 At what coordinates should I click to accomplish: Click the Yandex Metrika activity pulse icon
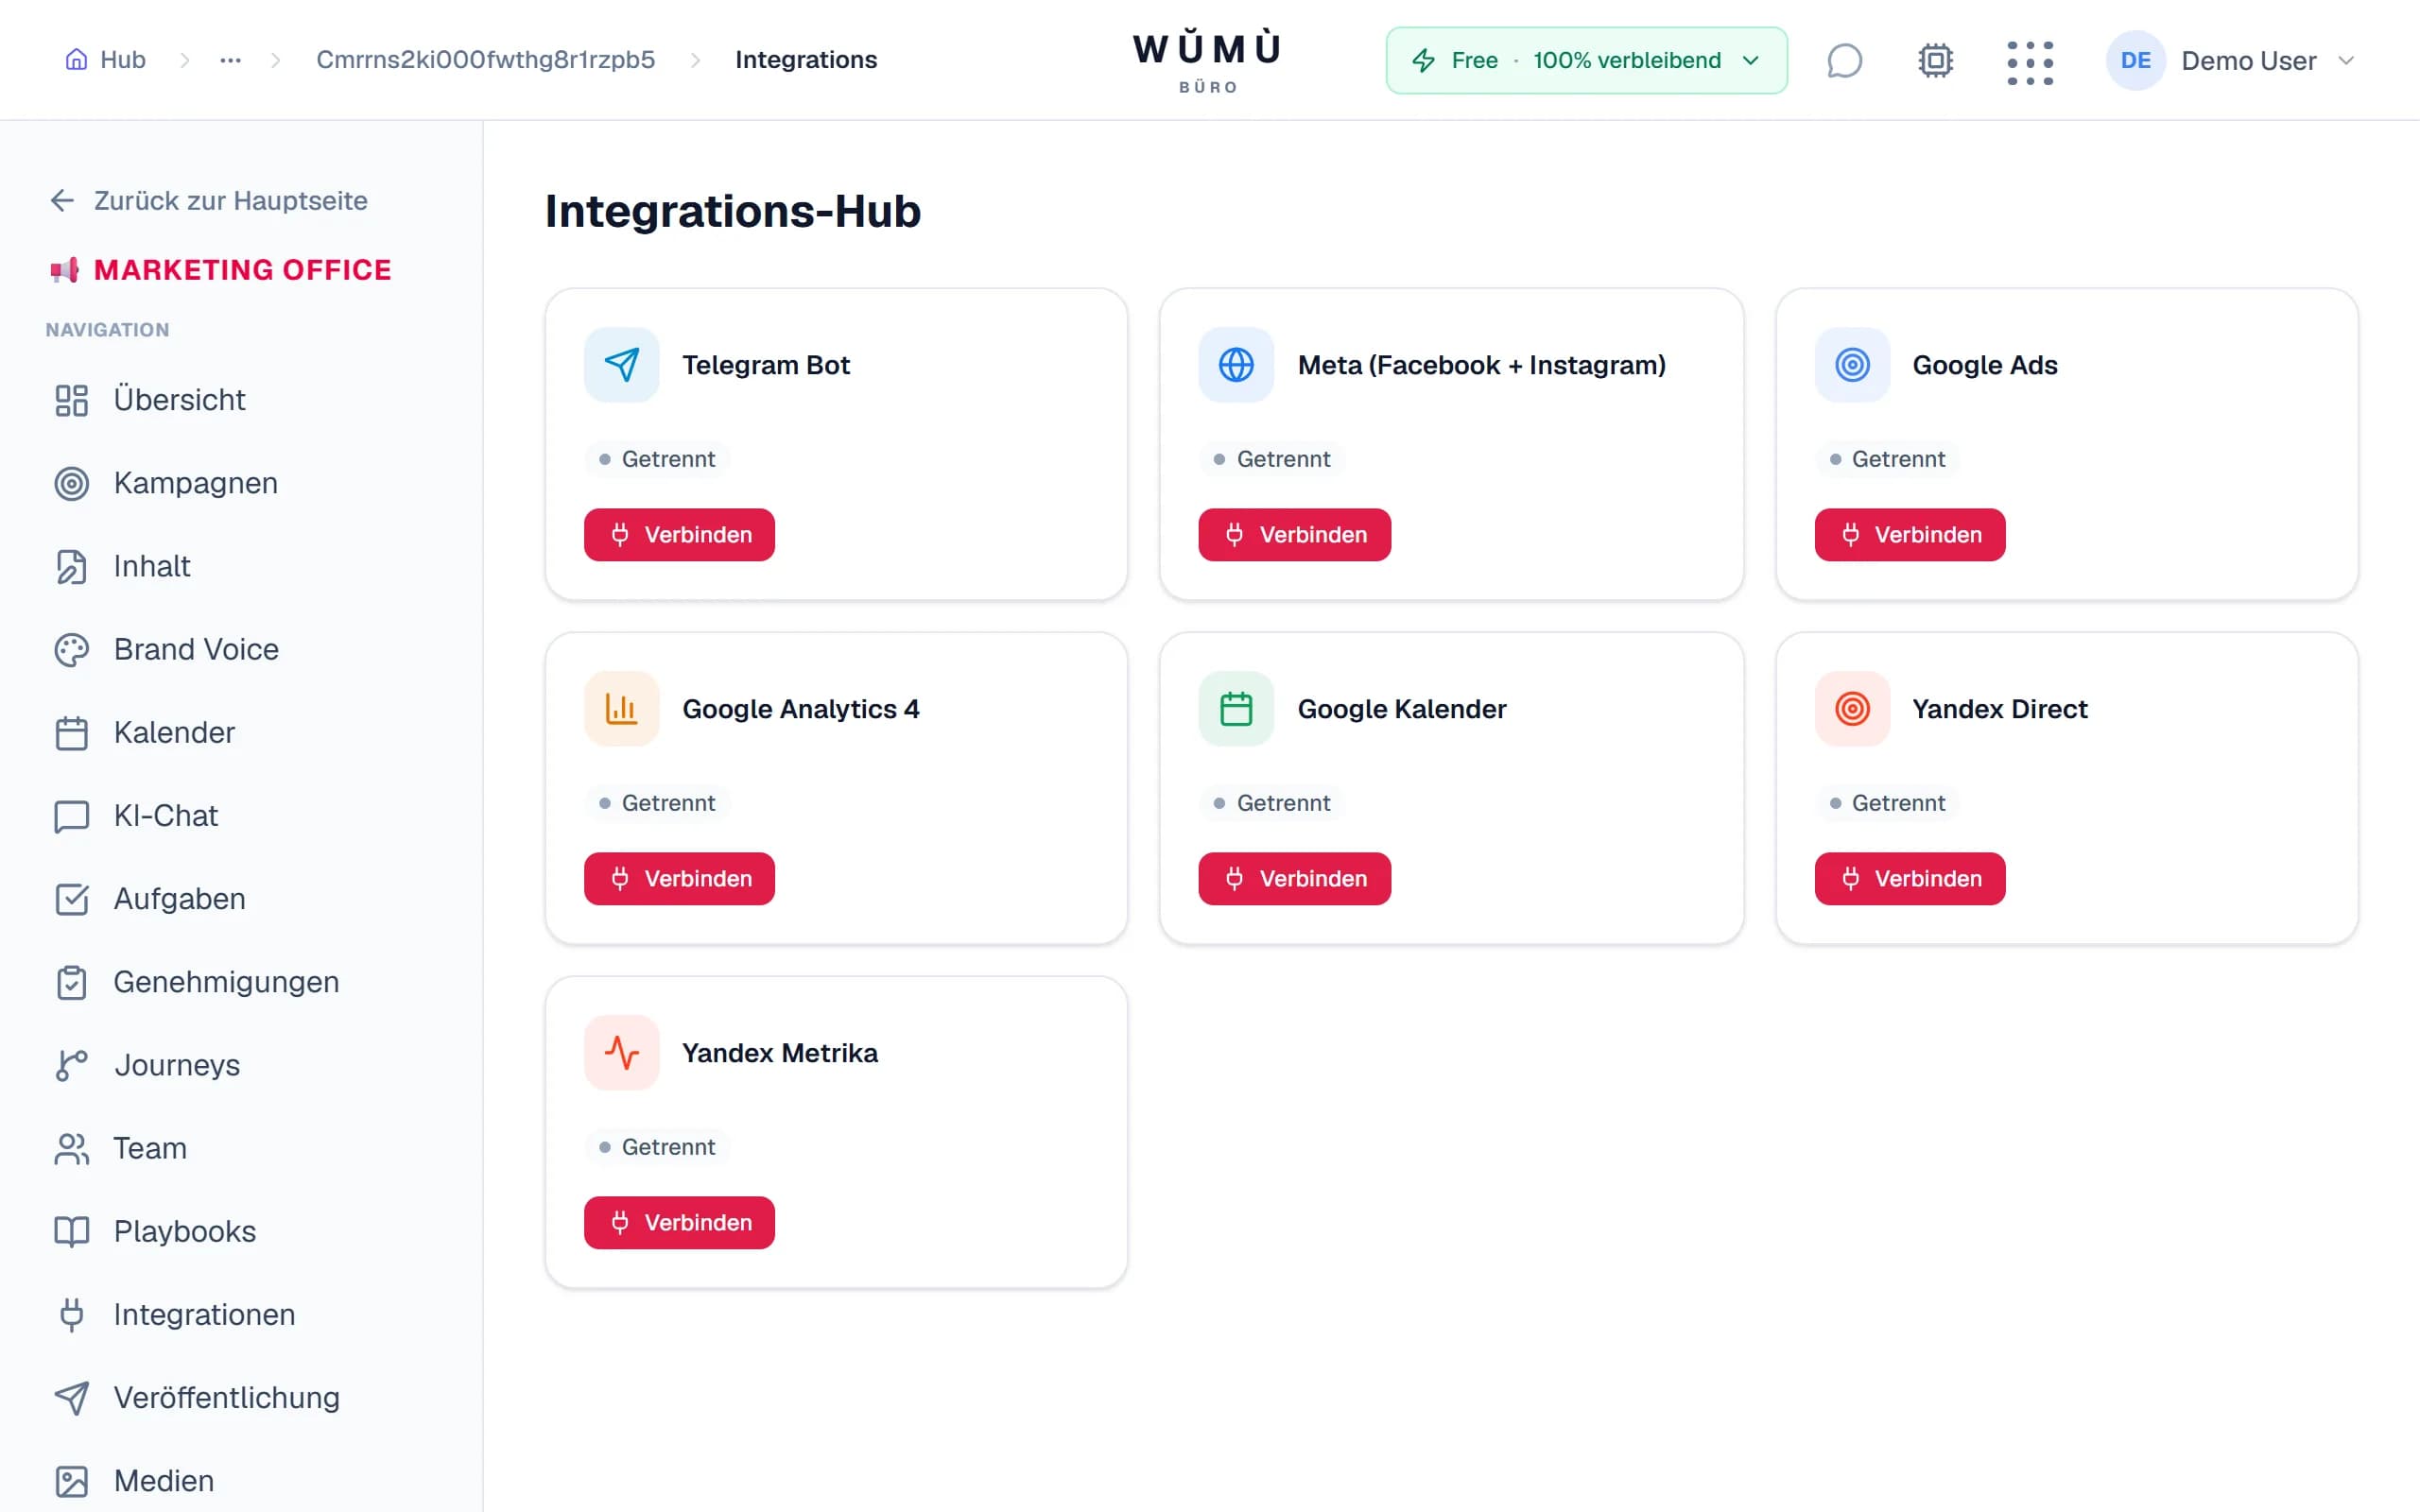point(621,1053)
